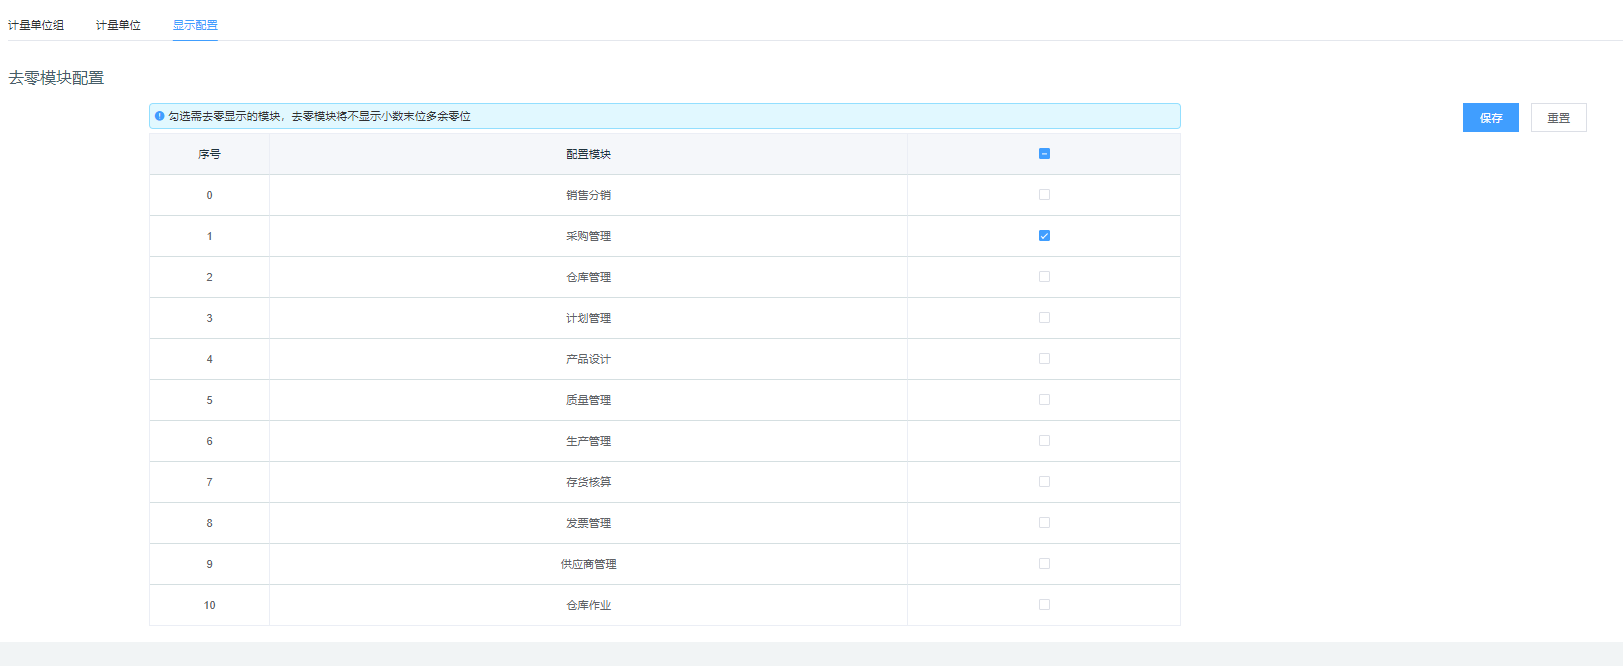
Task: Select the 存货核算 checkbox
Action: [1044, 482]
